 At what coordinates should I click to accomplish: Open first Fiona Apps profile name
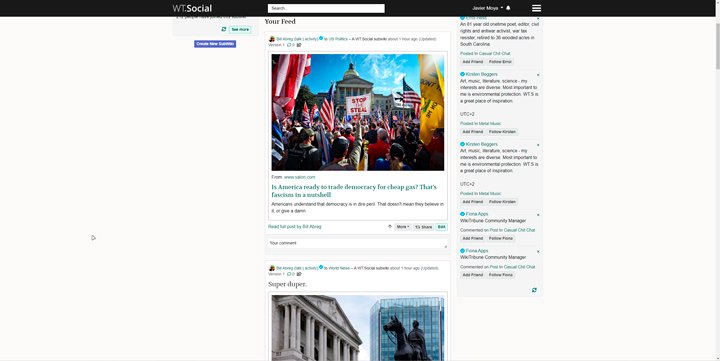(477, 214)
